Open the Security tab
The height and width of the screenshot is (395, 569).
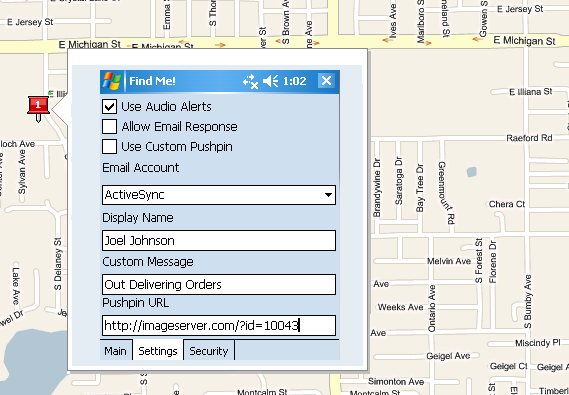coord(209,351)
